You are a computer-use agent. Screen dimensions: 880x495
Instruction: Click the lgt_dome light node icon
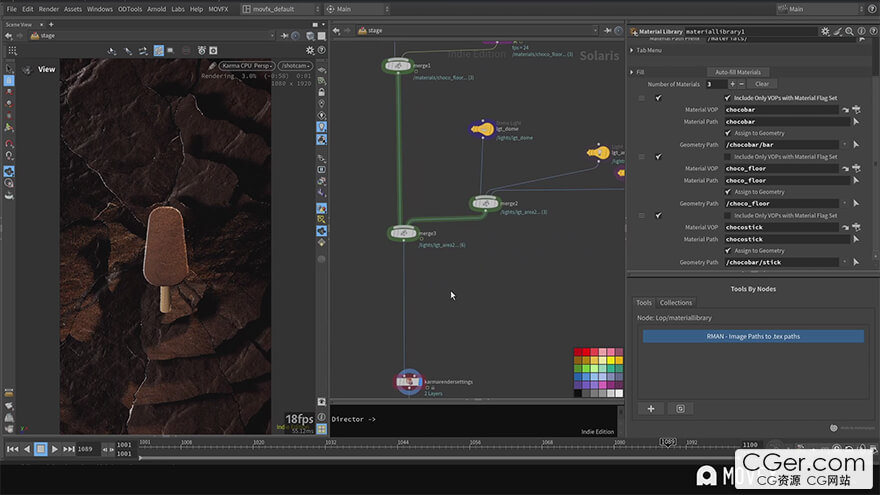coord(482,129)
